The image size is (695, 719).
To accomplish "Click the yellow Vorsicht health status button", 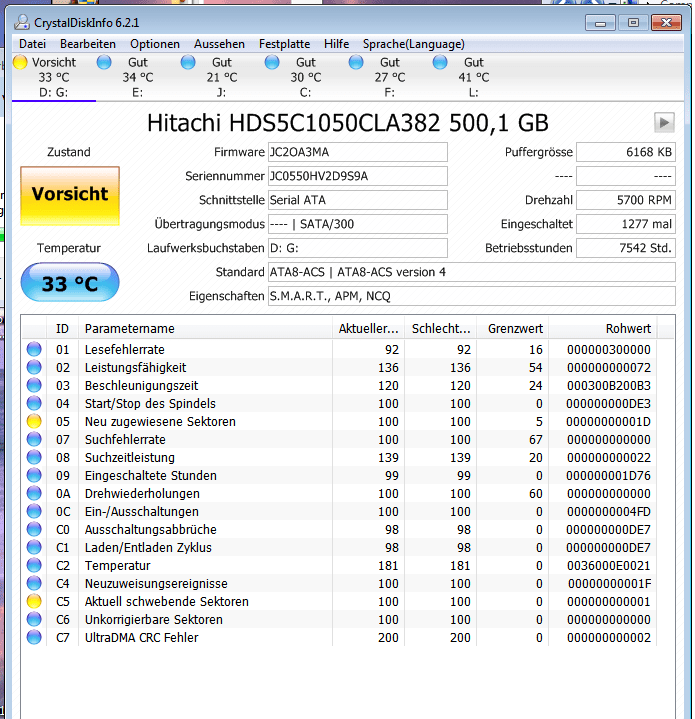I will pos(70,196).
